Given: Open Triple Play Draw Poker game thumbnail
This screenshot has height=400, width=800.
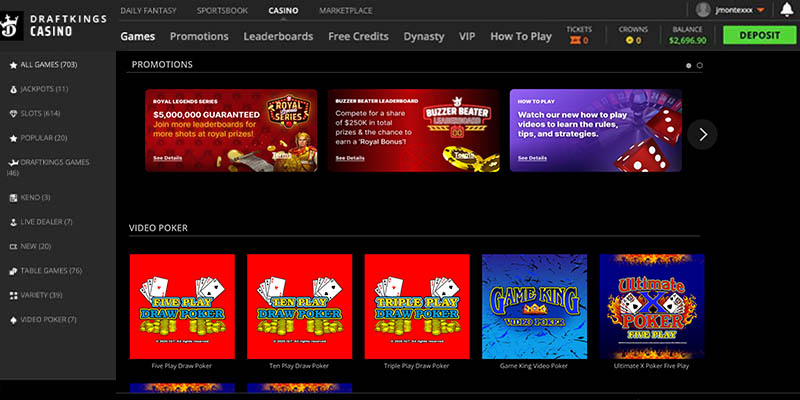Looking at the screenshot, I should [417, 307].
